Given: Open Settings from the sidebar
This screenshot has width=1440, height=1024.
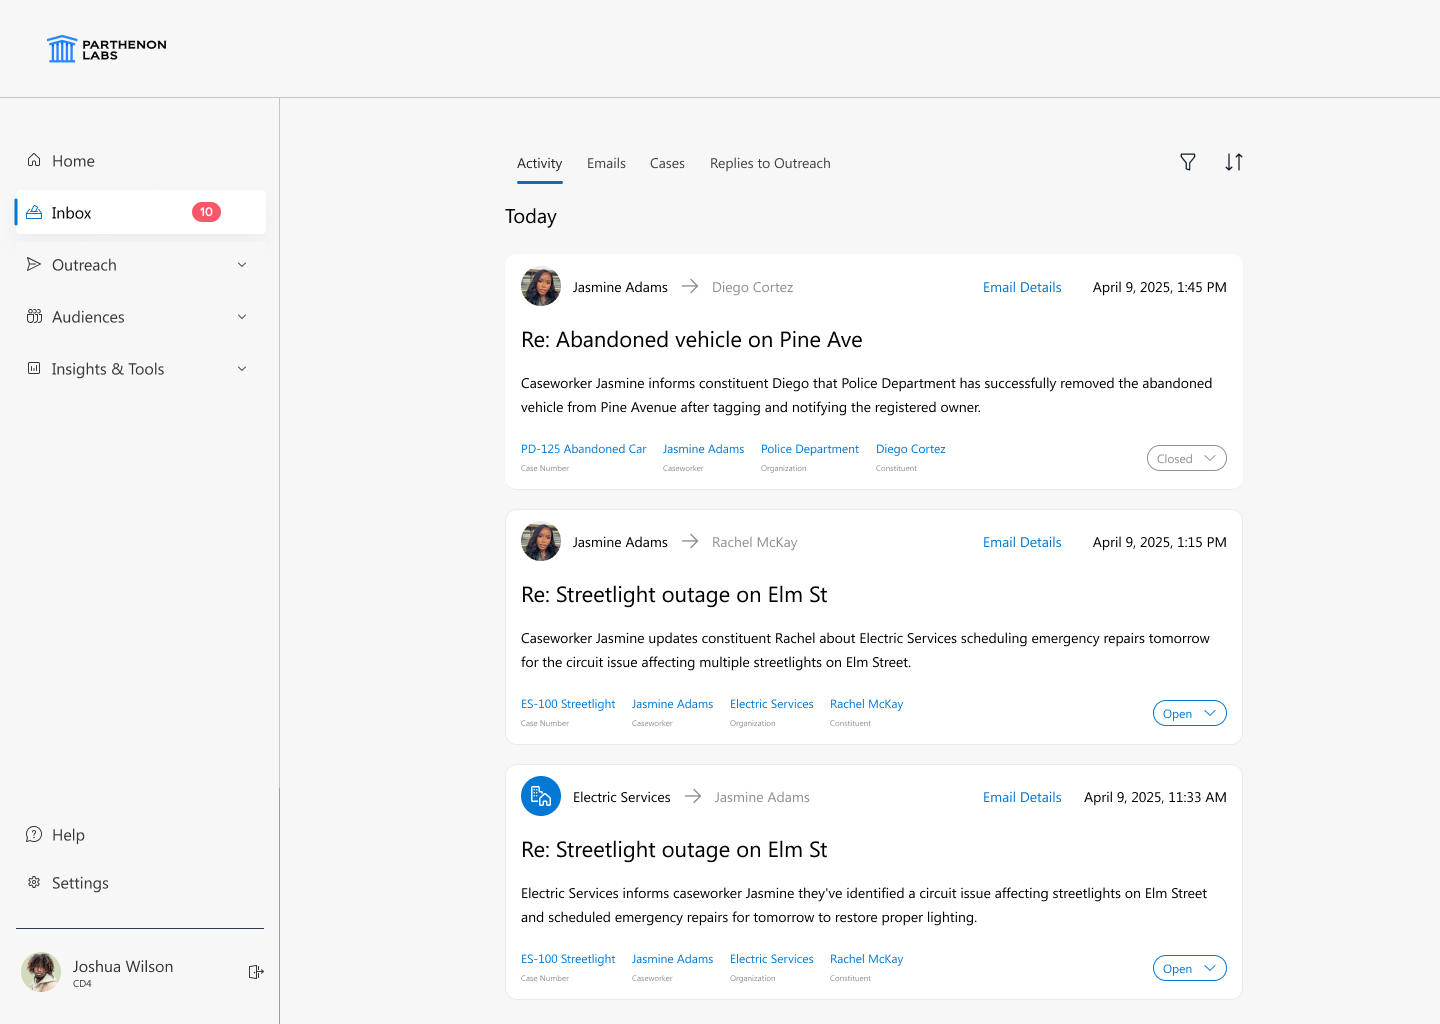Looking at the screenshot, I should click(80, 883).
